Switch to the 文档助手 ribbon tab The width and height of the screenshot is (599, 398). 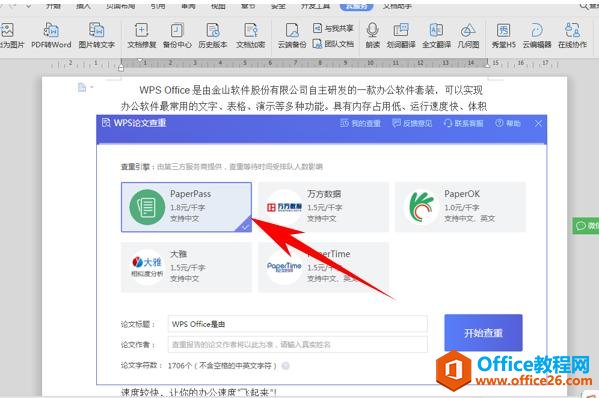click(x=397, y=6)
